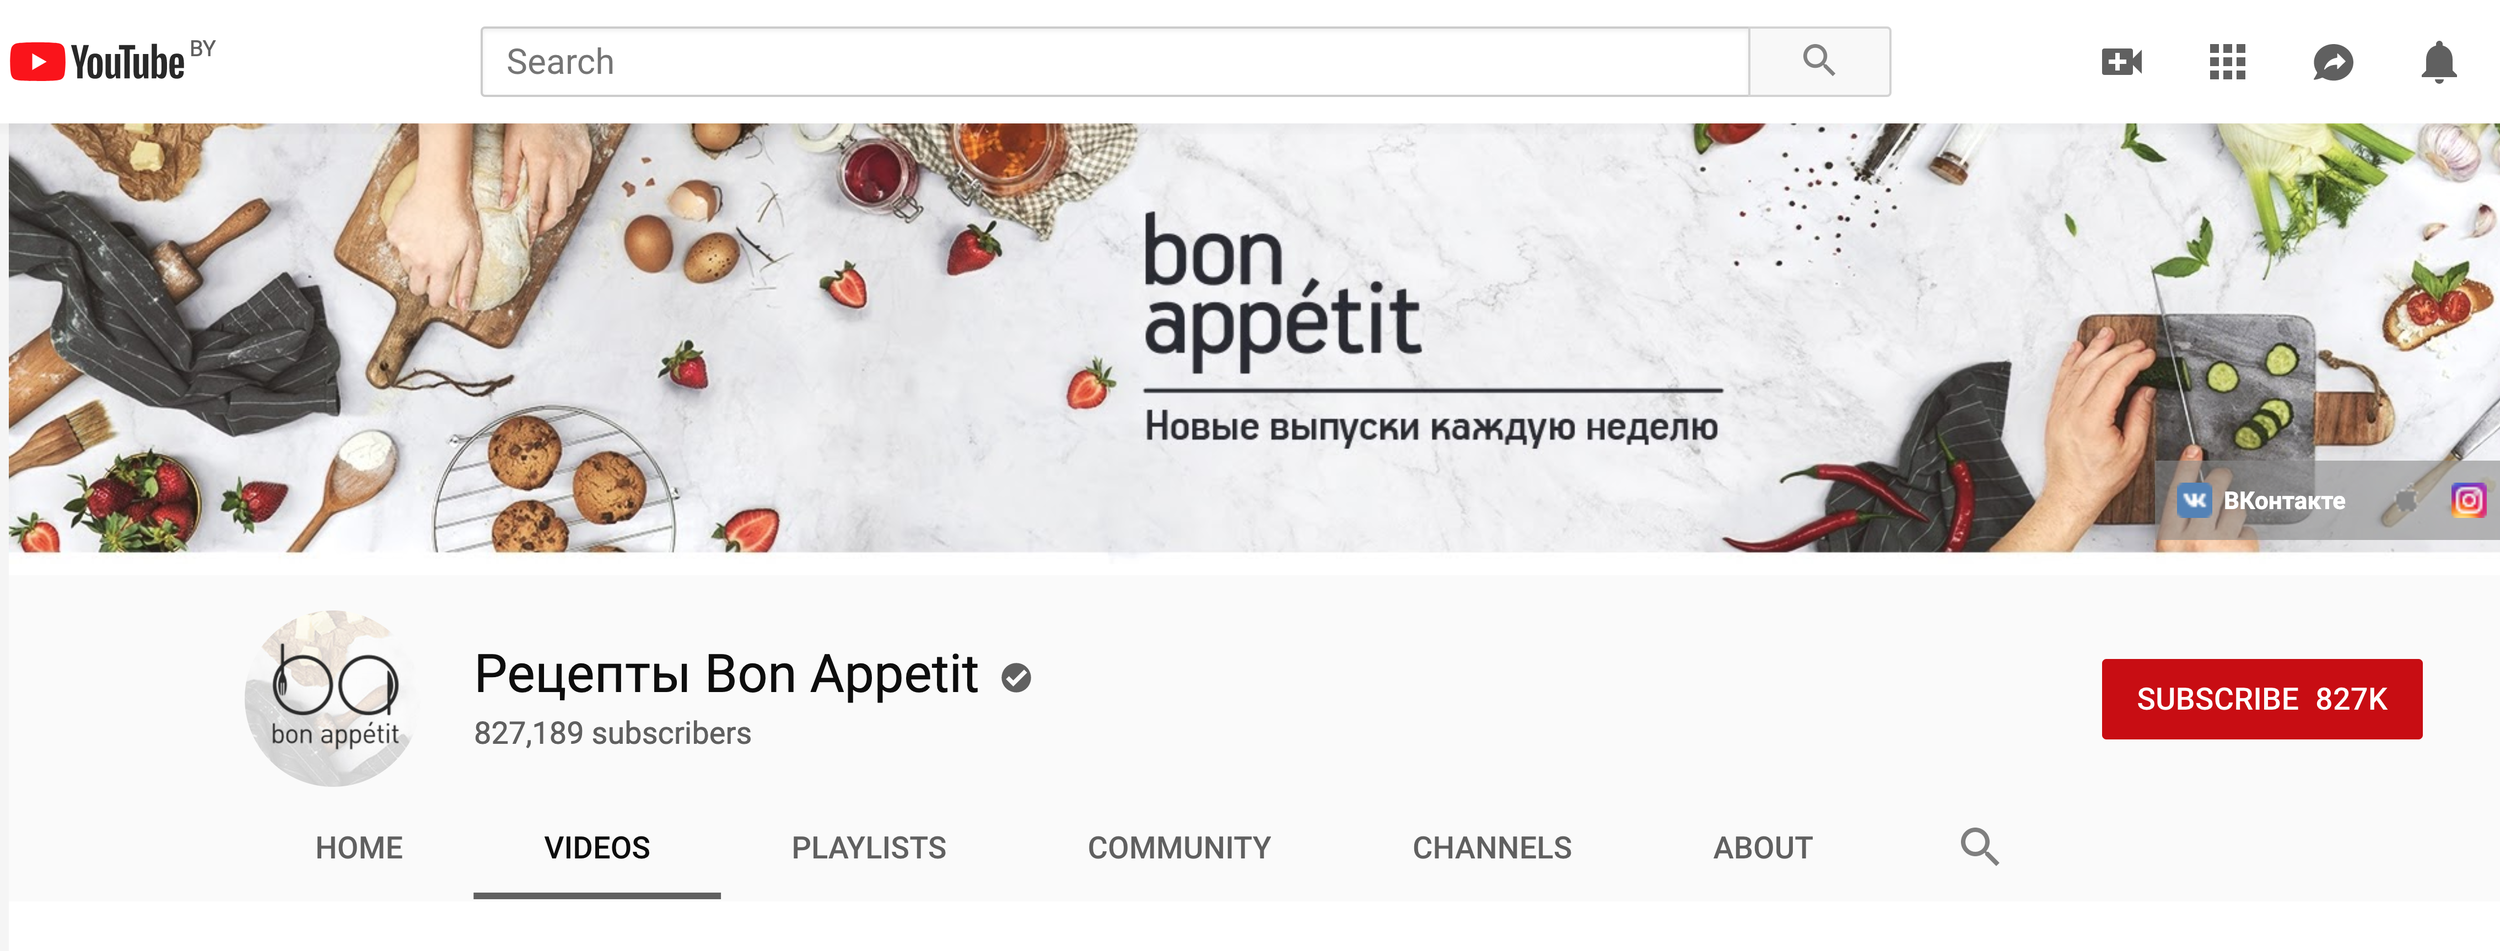Click the YouTube logo to go home
Image resolution: width=2500 pixels, height=951 pixels.
[98, 62]
